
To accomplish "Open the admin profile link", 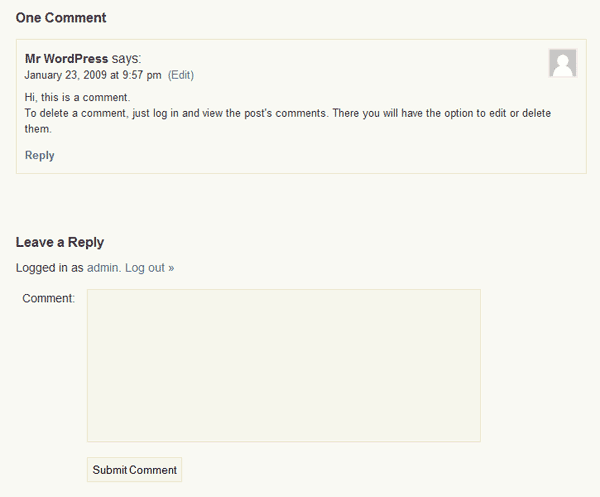I will coord(103,267).
